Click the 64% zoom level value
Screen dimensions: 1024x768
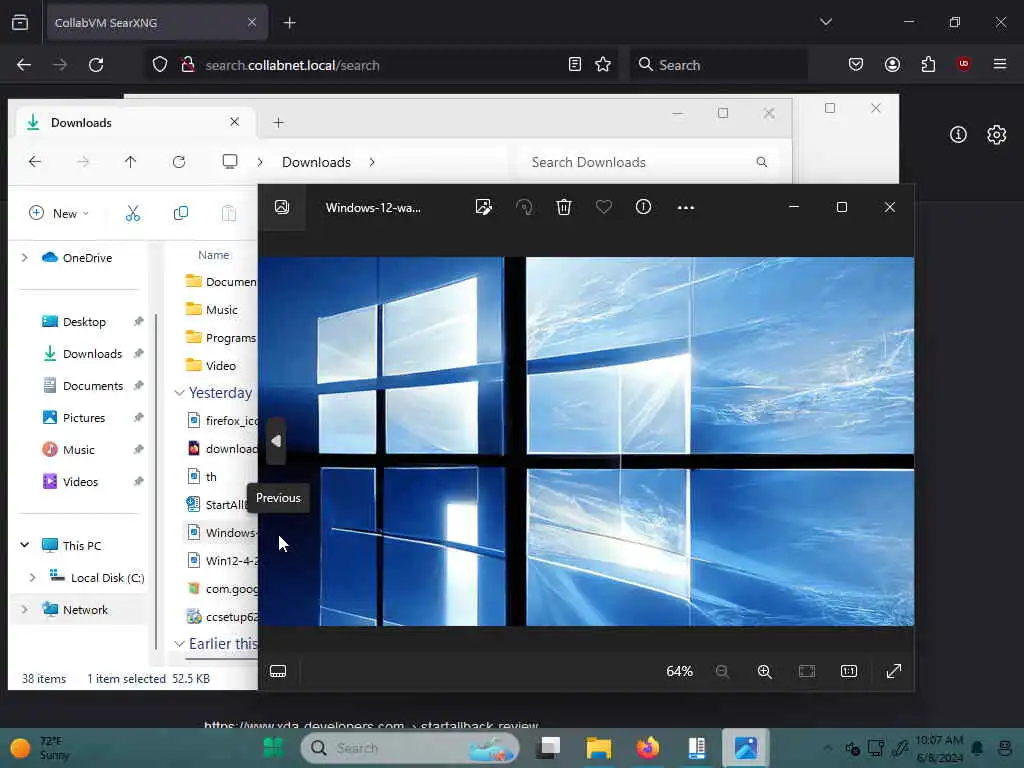679,671
